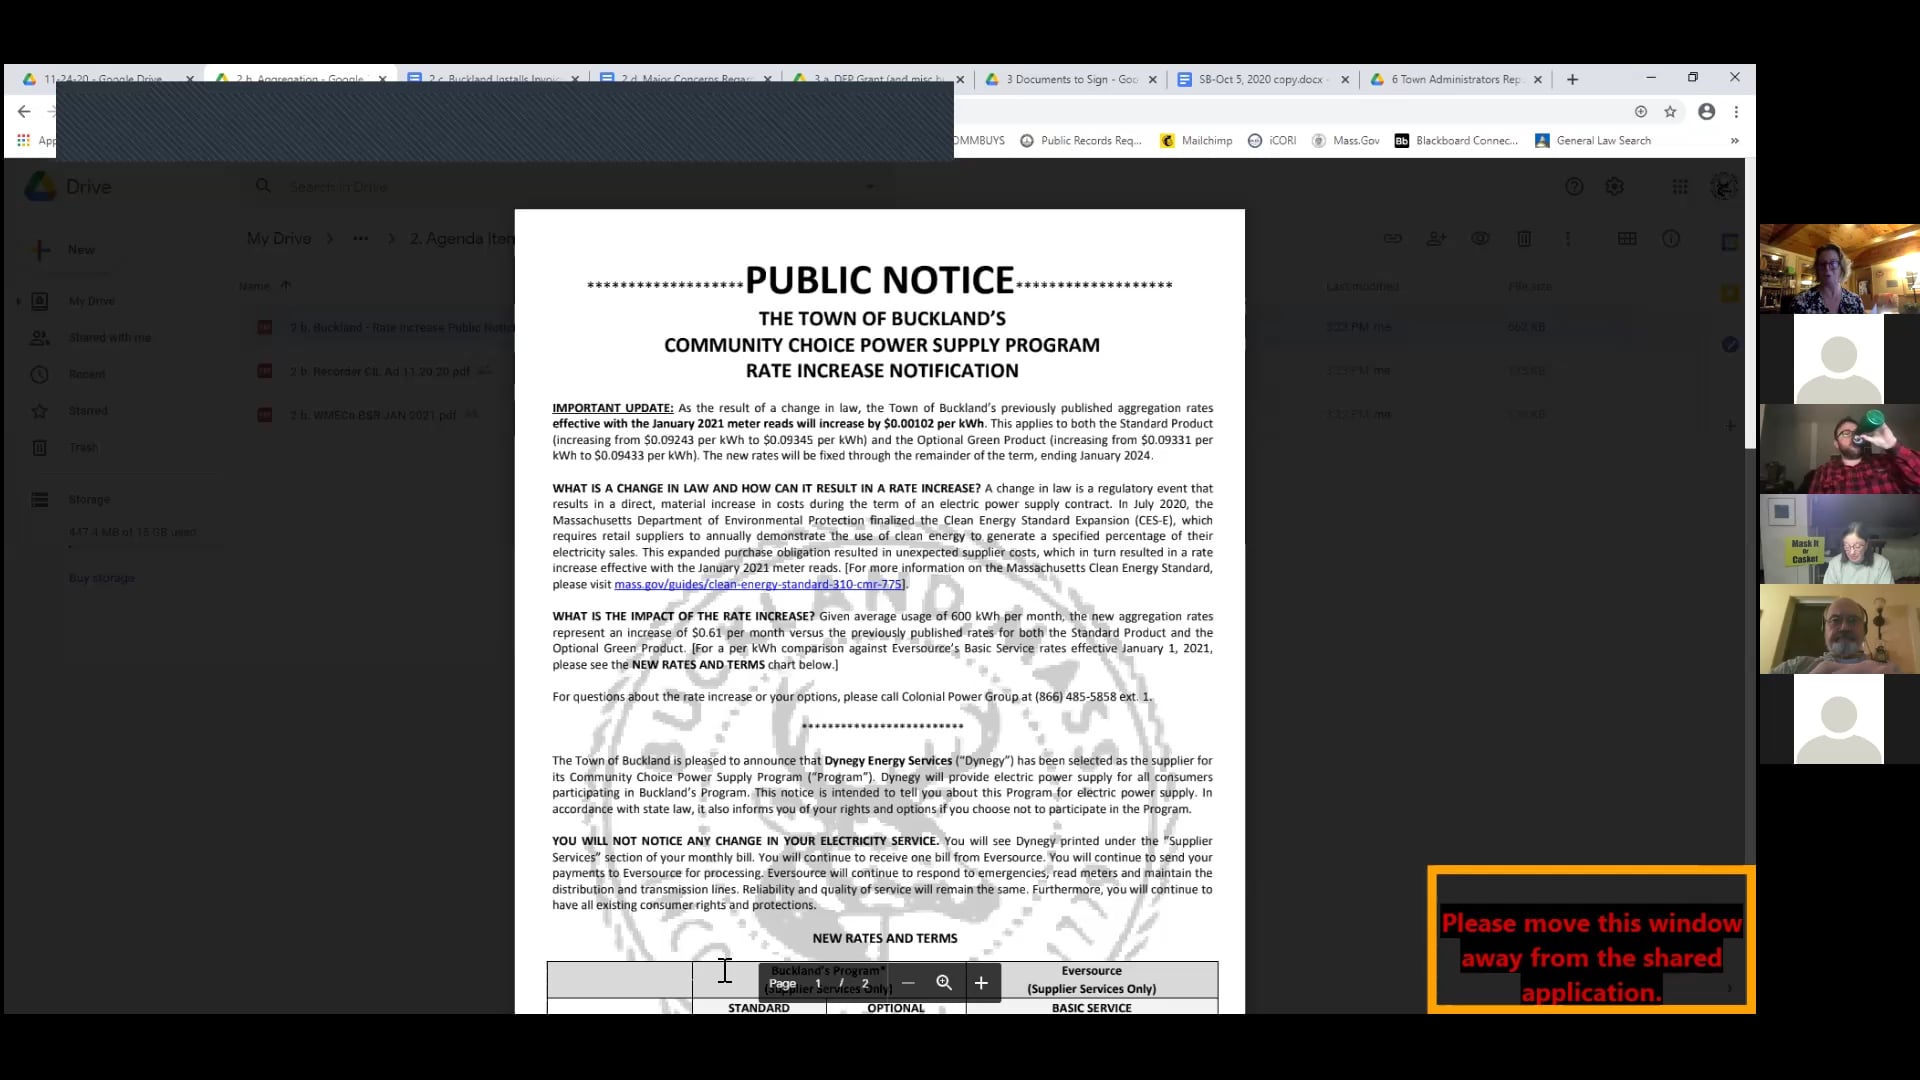Viewport: 1920px width, 1080px height.
Task: Open the Drive settings gear
Action: pyautogui.click(x=1614, y=187)
